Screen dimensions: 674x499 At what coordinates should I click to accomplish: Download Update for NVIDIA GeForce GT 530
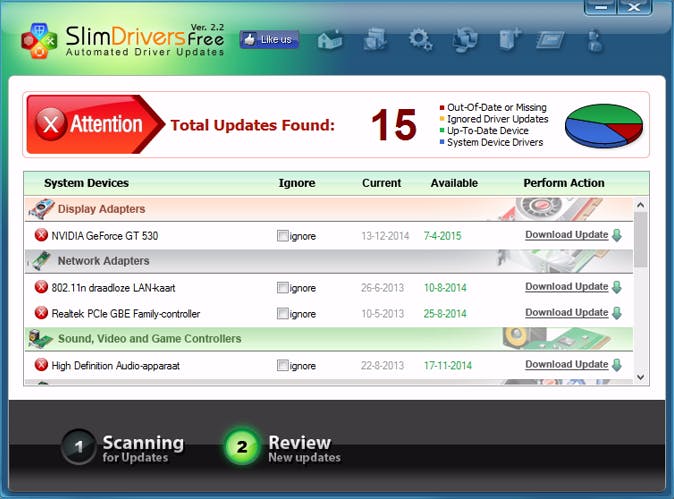(x=567, y=235)
